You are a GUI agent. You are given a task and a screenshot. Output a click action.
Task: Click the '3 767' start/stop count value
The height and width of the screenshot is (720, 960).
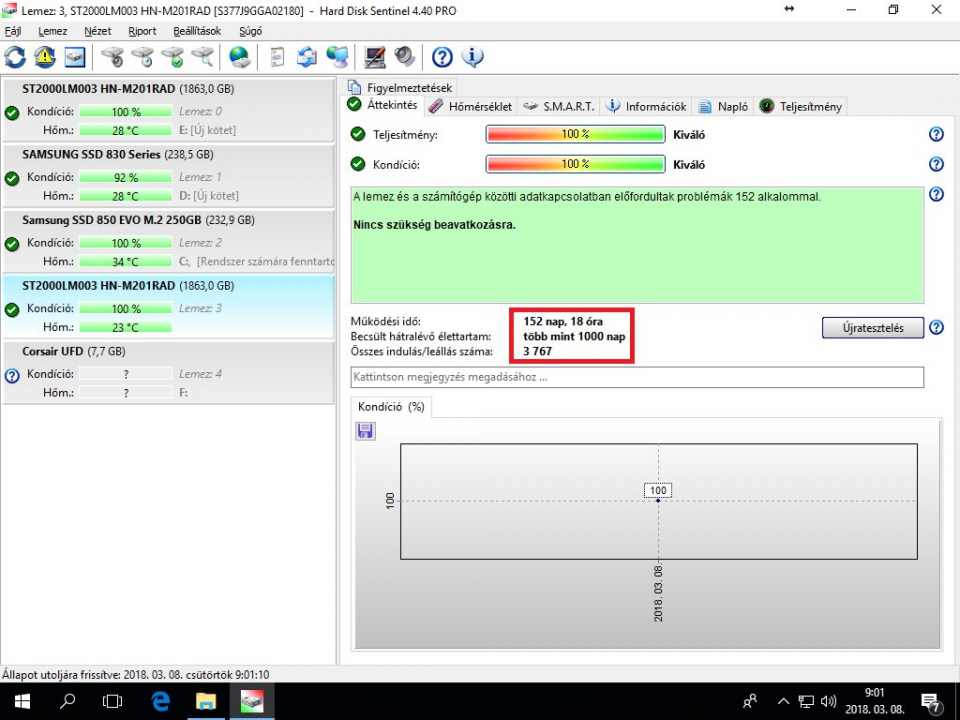538,351
